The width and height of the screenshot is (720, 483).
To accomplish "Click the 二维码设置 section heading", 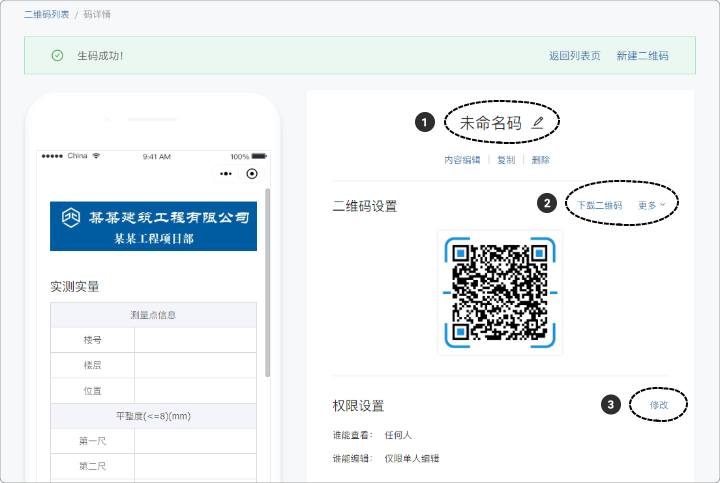I will 365,206.
